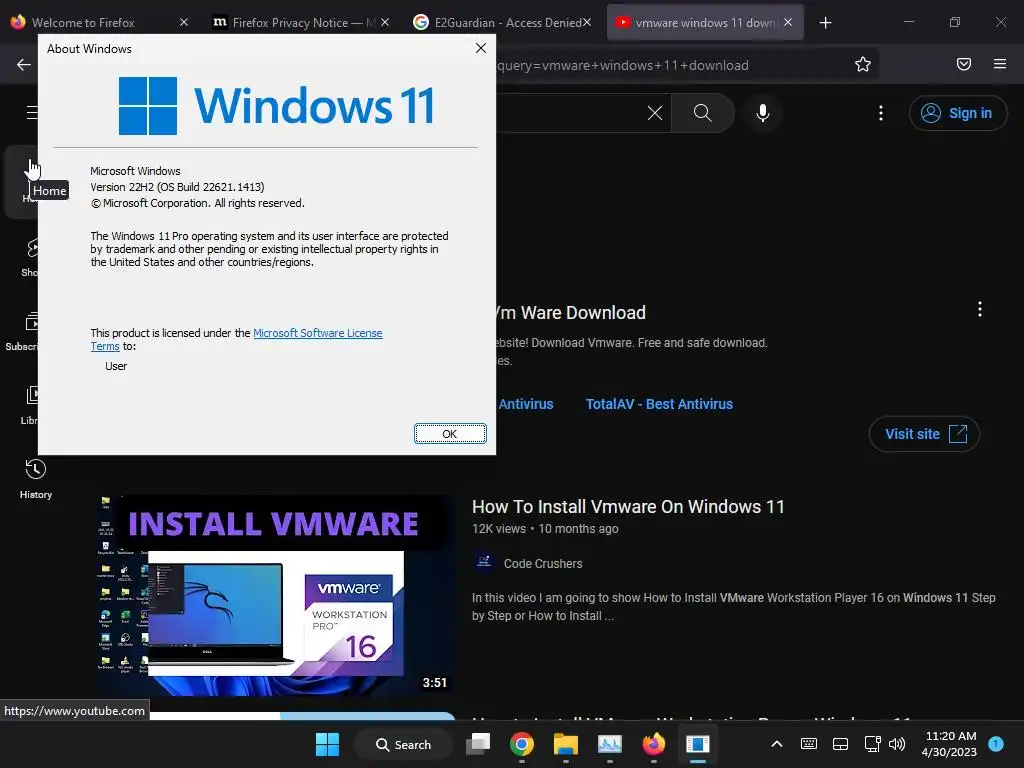1024x768 pixels.
Task: Show hidden system tray icons
Action: [776, 744]
